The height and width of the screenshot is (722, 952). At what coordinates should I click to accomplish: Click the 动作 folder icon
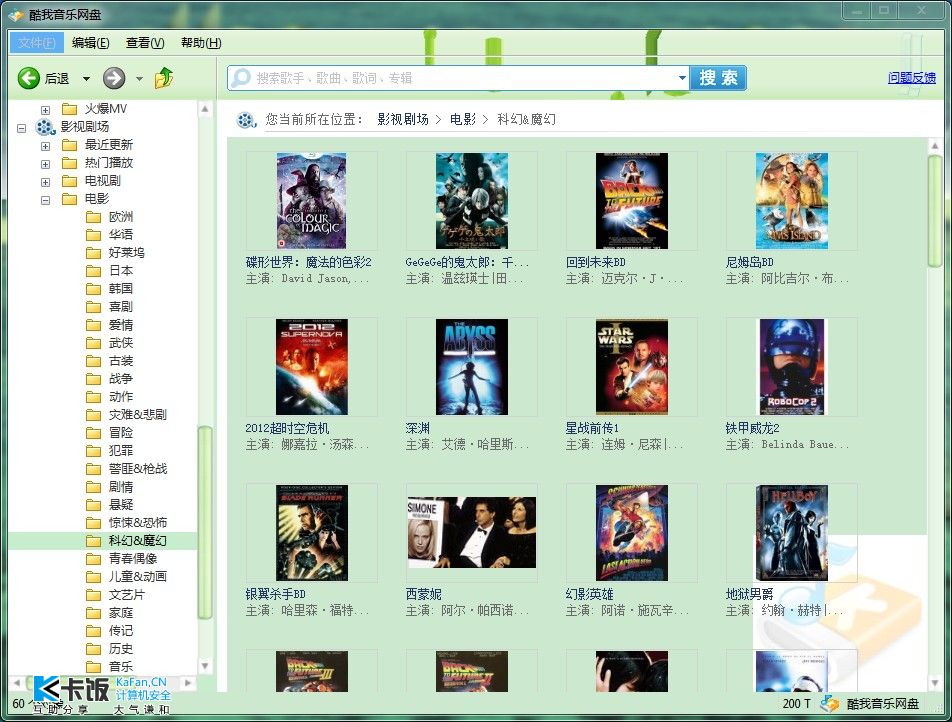click(x=94, y=397)
